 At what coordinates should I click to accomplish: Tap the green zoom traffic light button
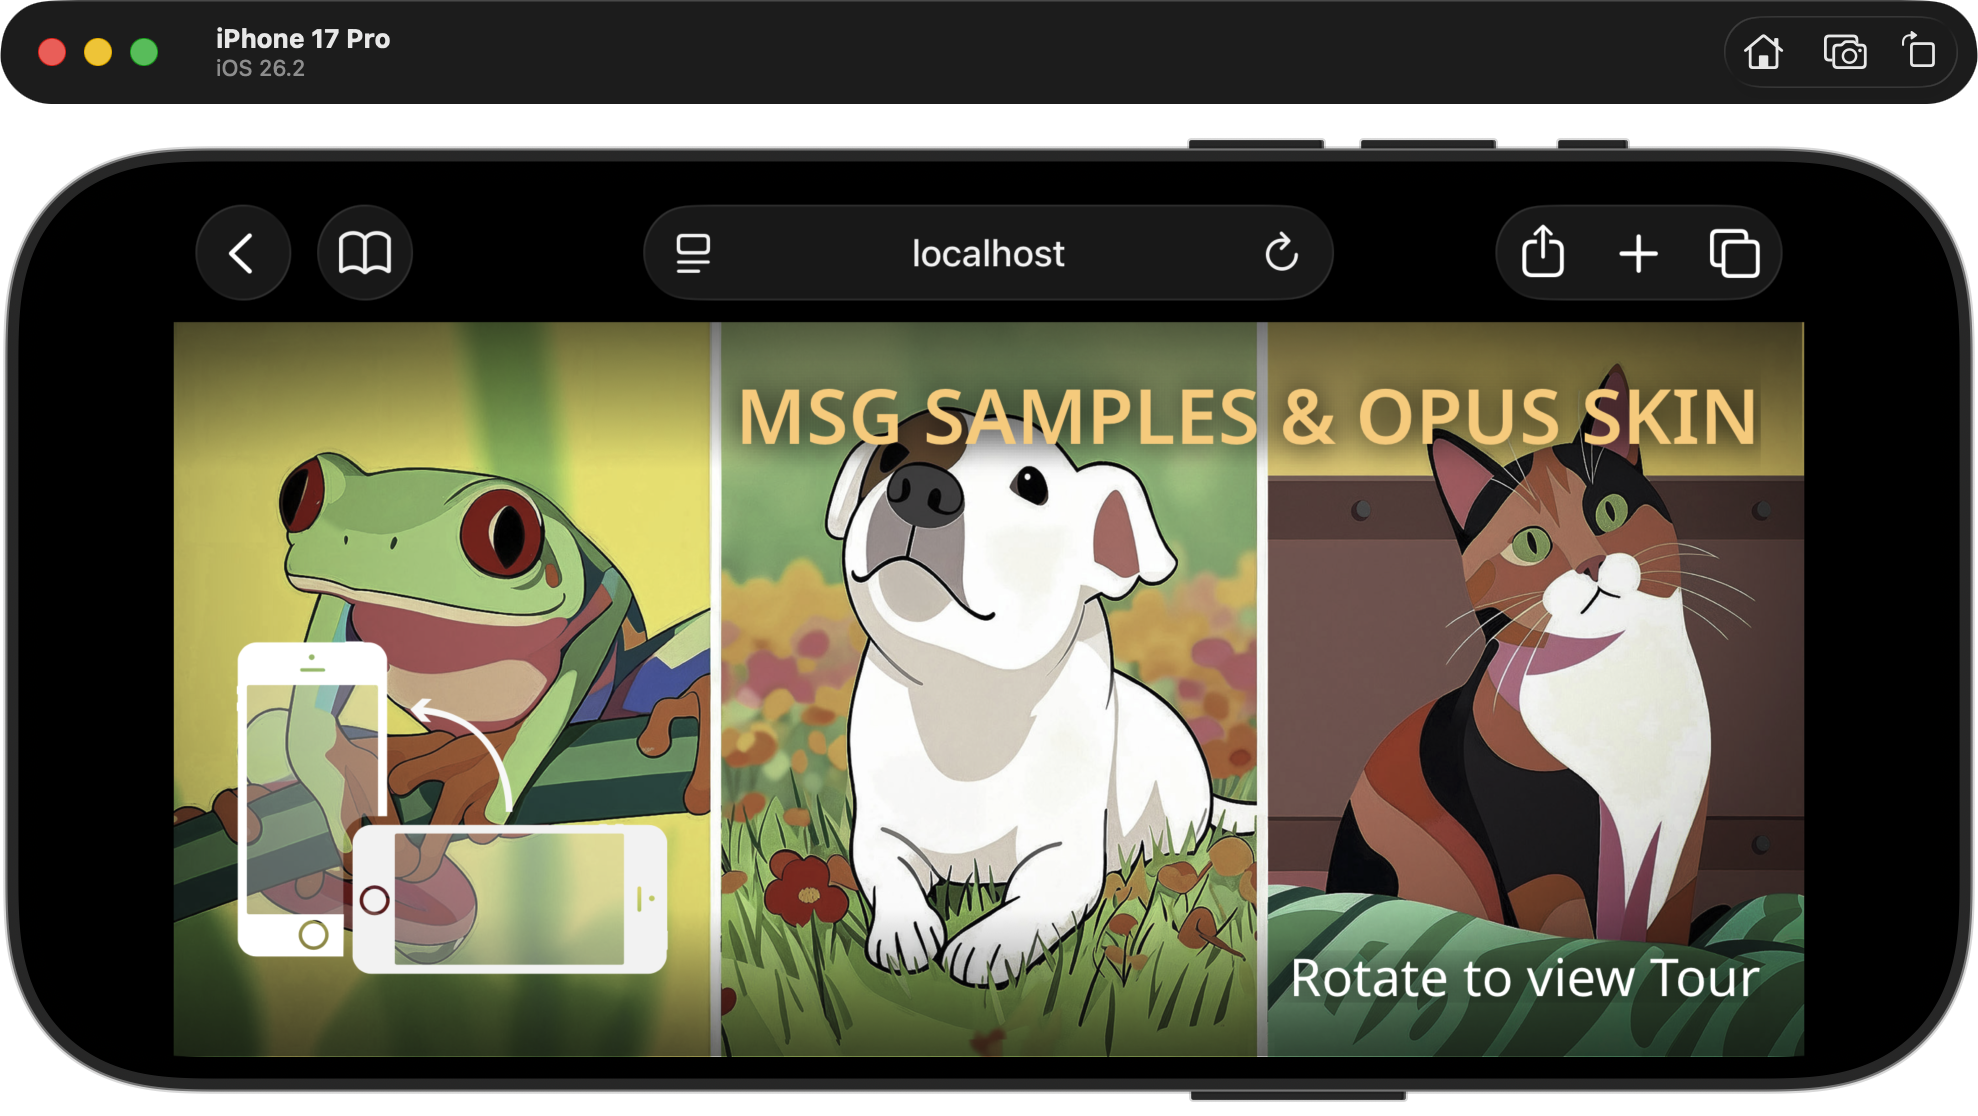click(143, 52)
